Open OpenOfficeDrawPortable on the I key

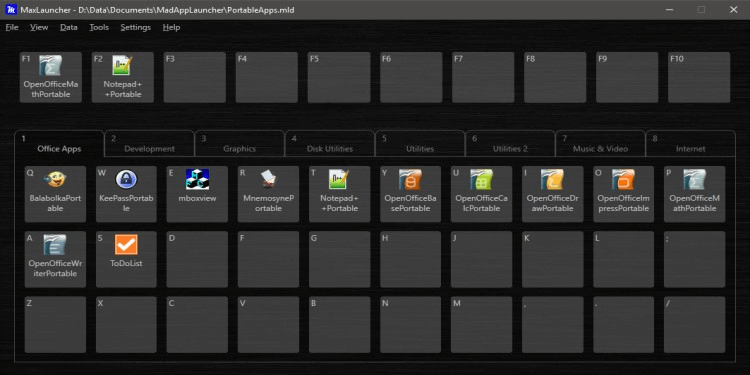coord(552,194)
